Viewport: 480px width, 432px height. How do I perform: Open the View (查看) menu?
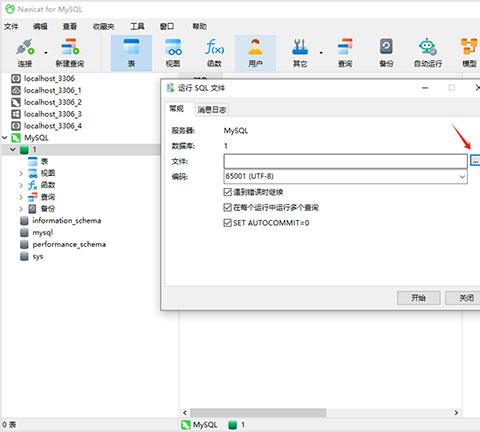pos(70,26)
